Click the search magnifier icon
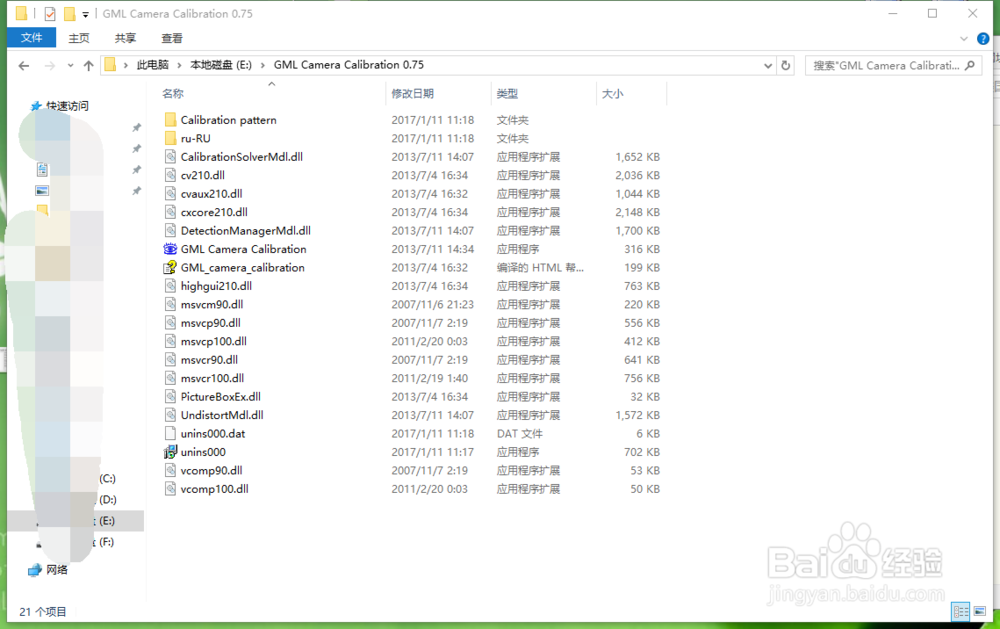Viewport: 1000px width, 629px height. pos(970,65)
